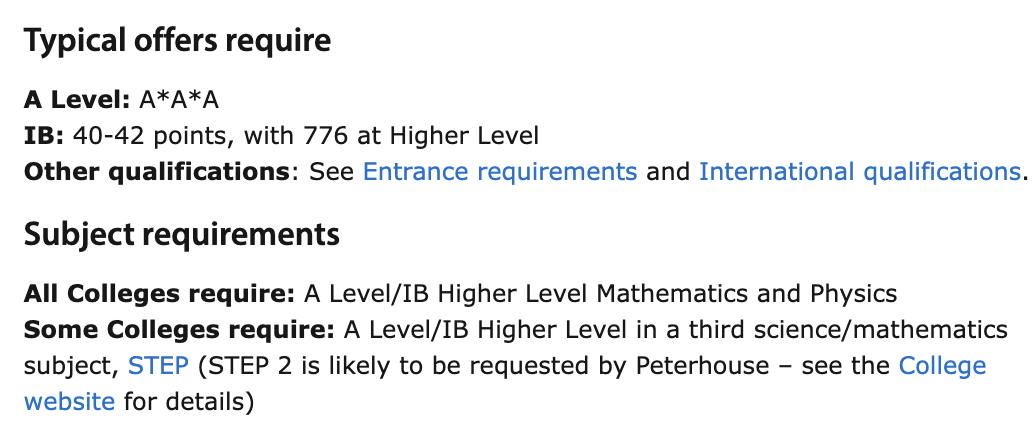Click the bold "A Level:" label
The height and width of the screenshot is (430, 1036).
tap(77, 100)
